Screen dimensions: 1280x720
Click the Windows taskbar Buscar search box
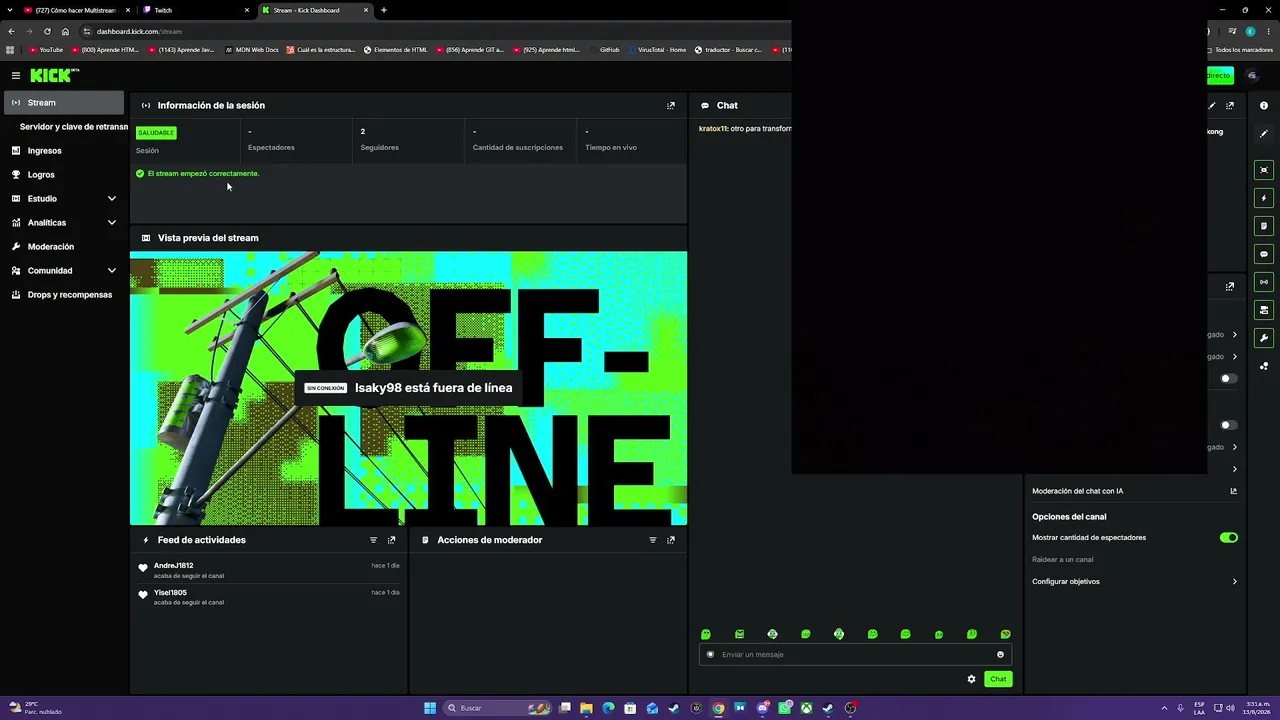[x=497, y=708]
